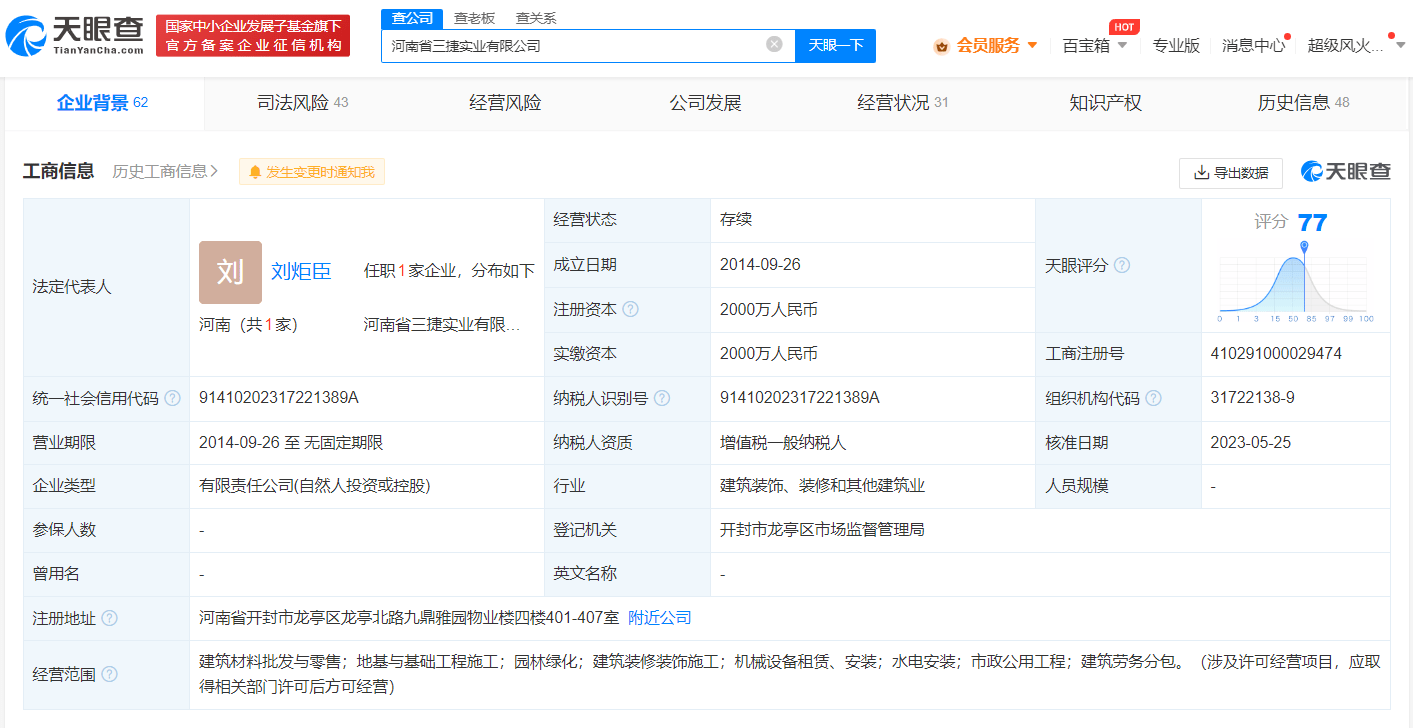The width and height of the screenshot is (1413, 728).
Task: Click help icon next to 天眼评分
Action: click(1122, 265)
